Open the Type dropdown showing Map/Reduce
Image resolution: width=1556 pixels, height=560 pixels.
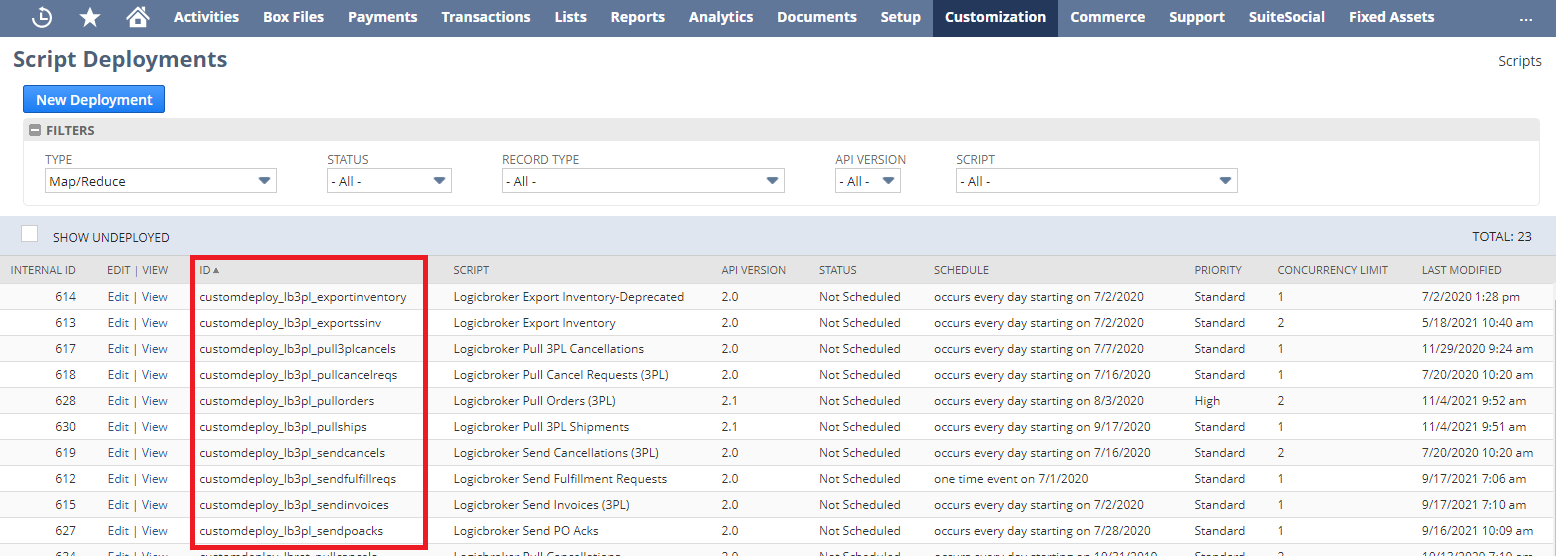pos(160,181)
